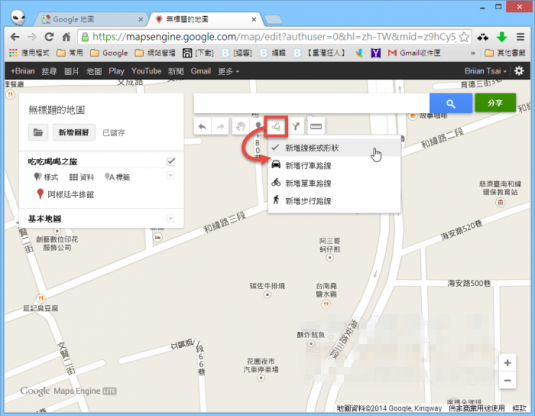Select the add marker pin tool
Screen dimensions: 535x416
(x=258, y=126)
